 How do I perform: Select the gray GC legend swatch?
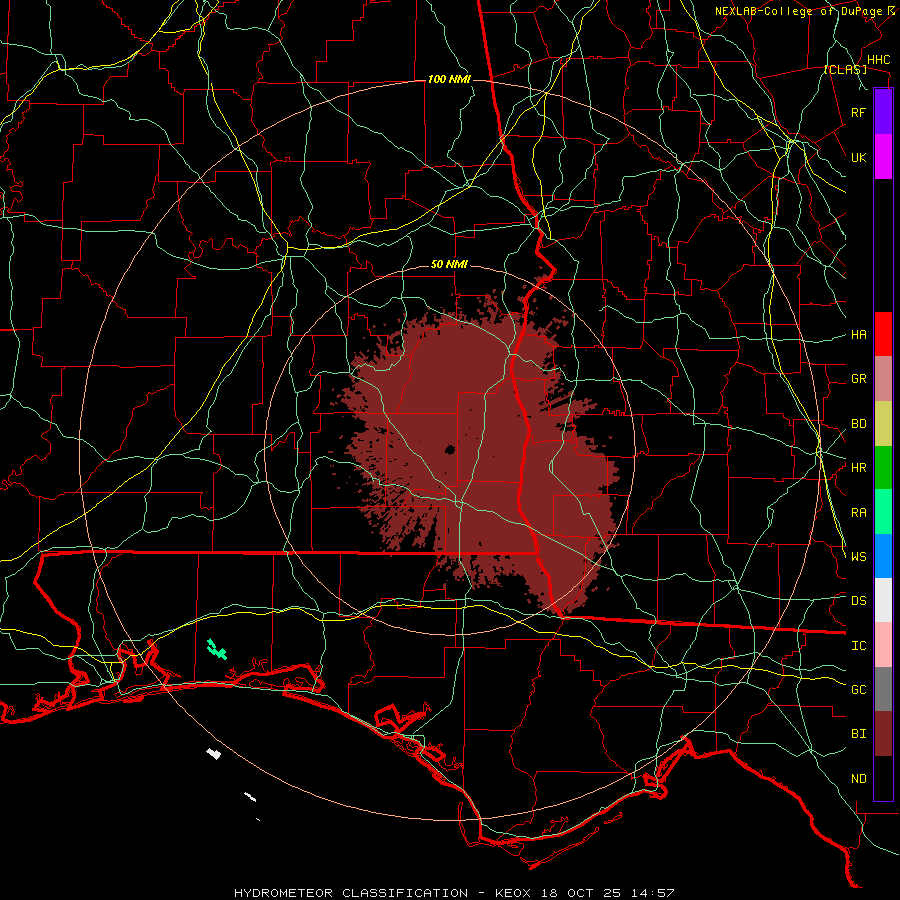click(x=883, y=689)
